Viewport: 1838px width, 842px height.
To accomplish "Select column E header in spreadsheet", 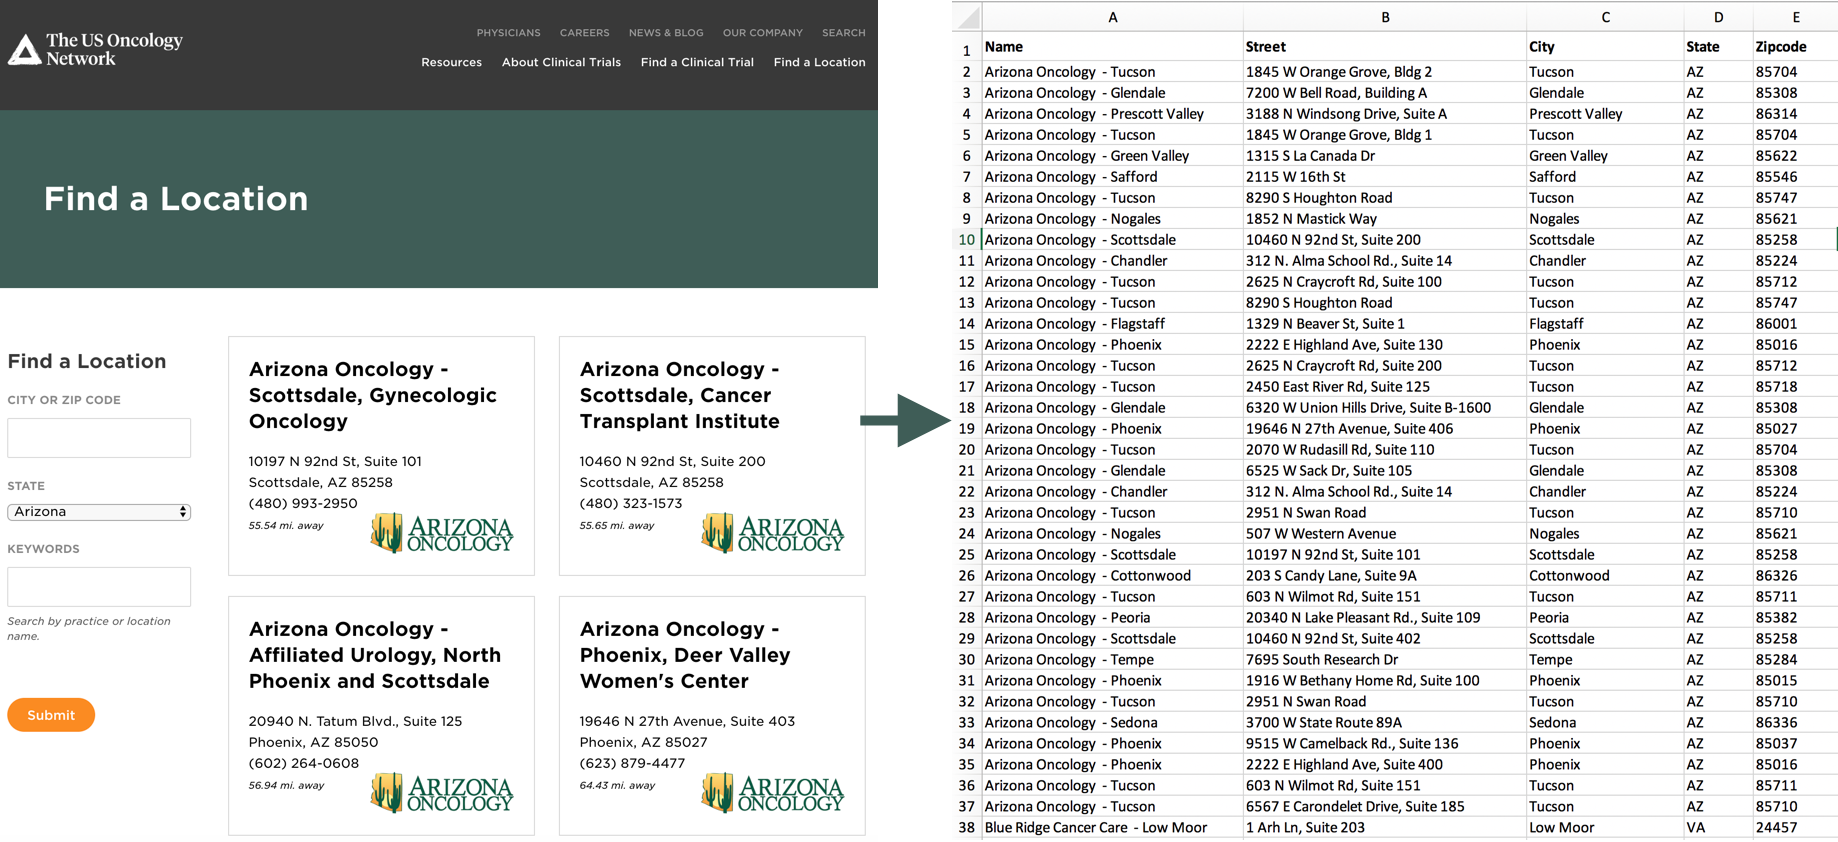I will (x=1795, y=17).
